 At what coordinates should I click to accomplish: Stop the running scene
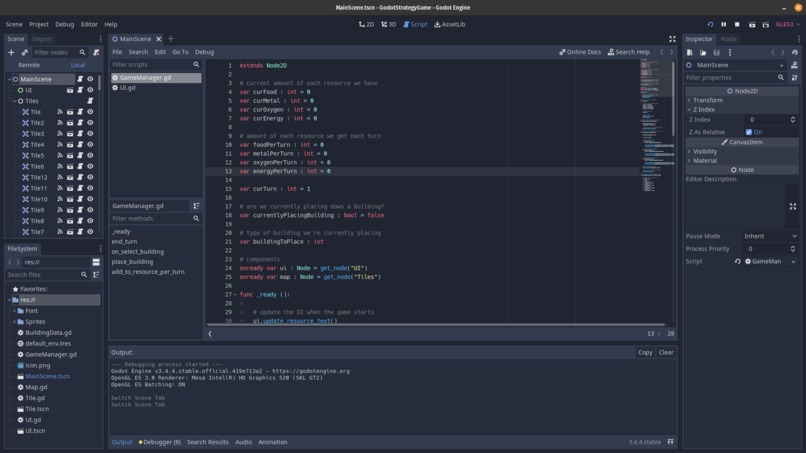(737, 24)
